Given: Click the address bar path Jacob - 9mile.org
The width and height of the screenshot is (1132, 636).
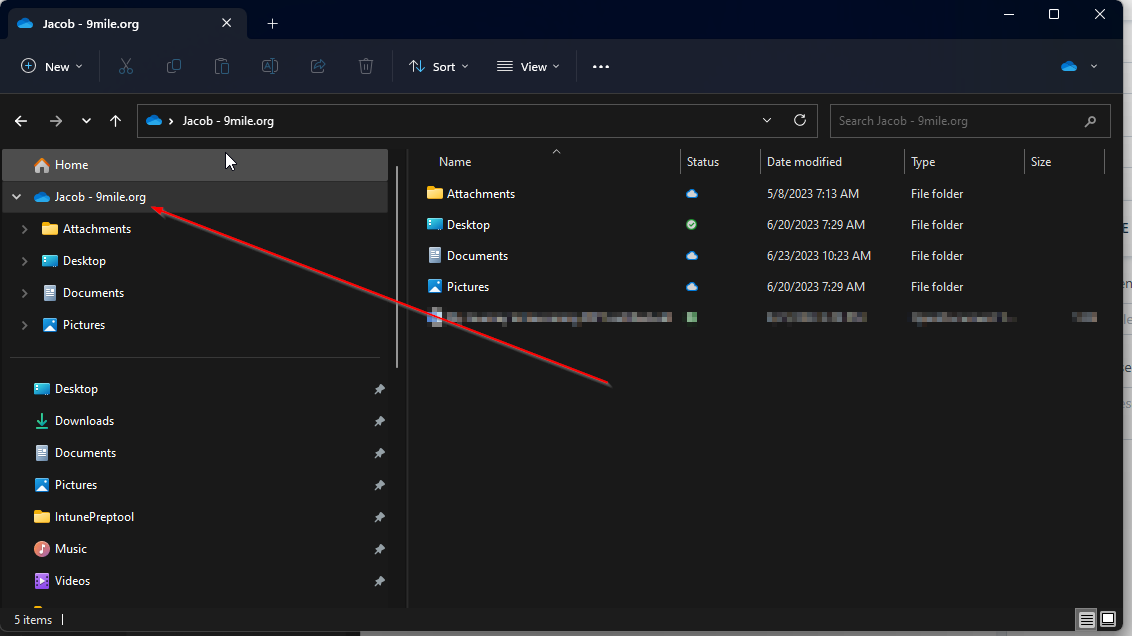Looking at the screenshot, I should [x=228, y=121].
